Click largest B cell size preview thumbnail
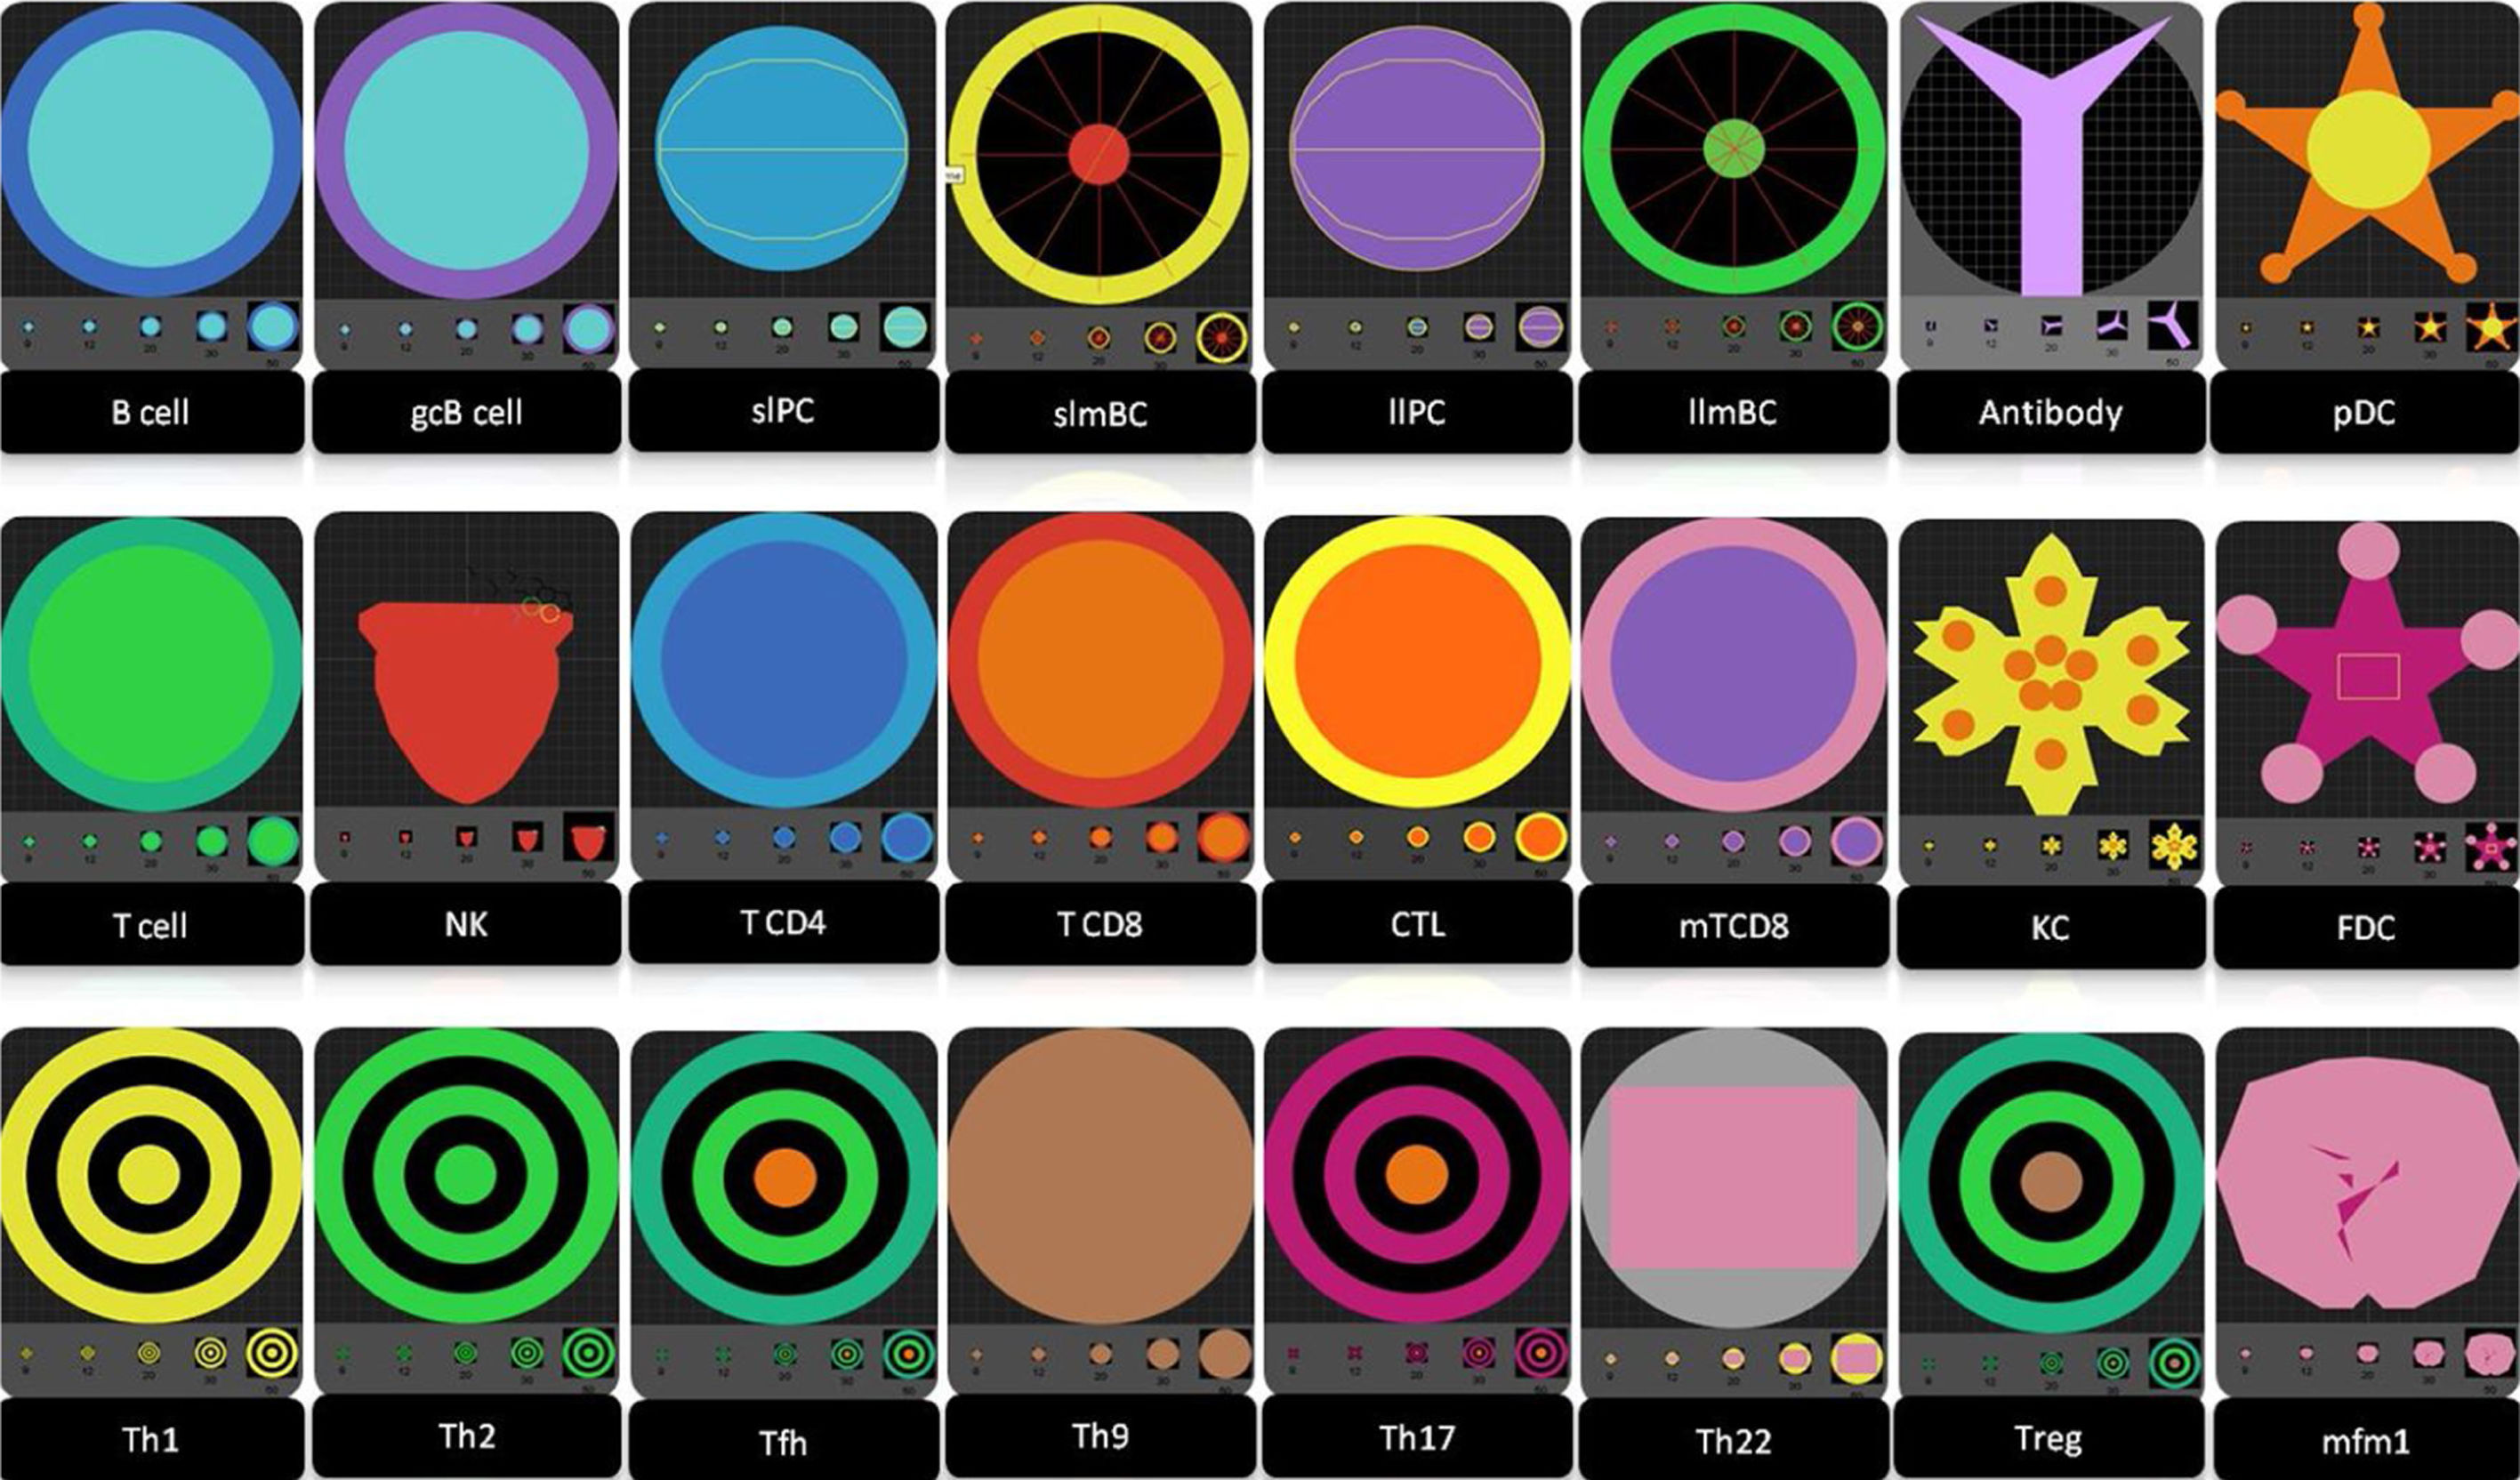 [x=273, y=326]
